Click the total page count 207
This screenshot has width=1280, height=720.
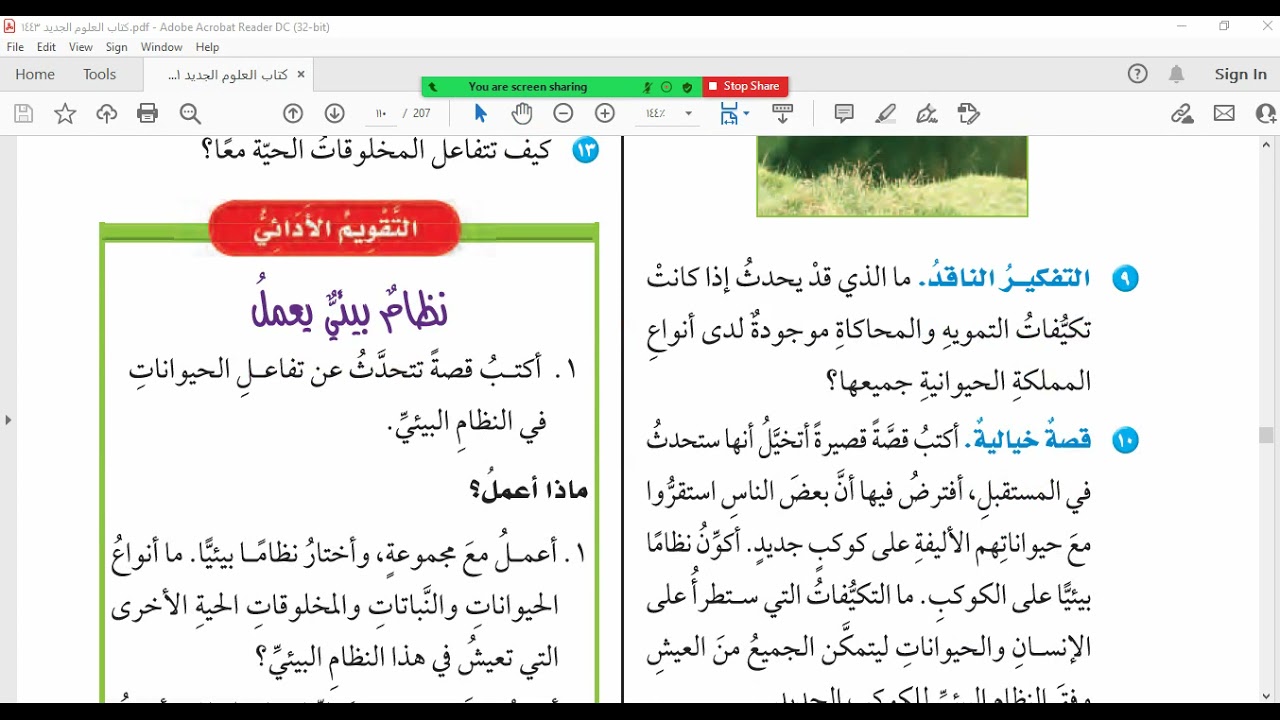[422, 114]
